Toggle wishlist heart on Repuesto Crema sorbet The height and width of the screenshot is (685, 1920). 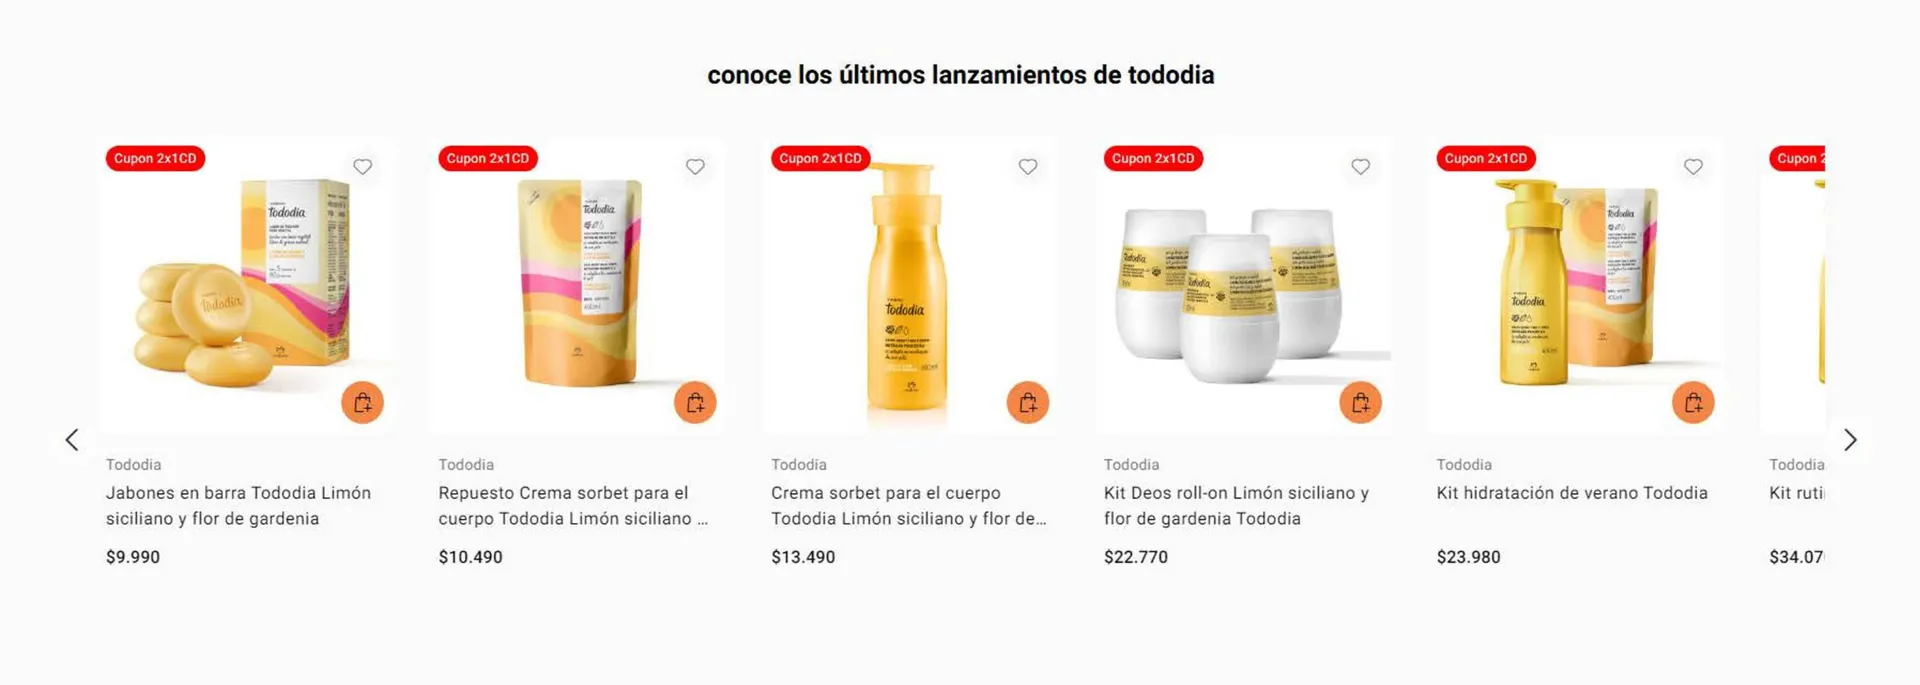coord(695,167)
